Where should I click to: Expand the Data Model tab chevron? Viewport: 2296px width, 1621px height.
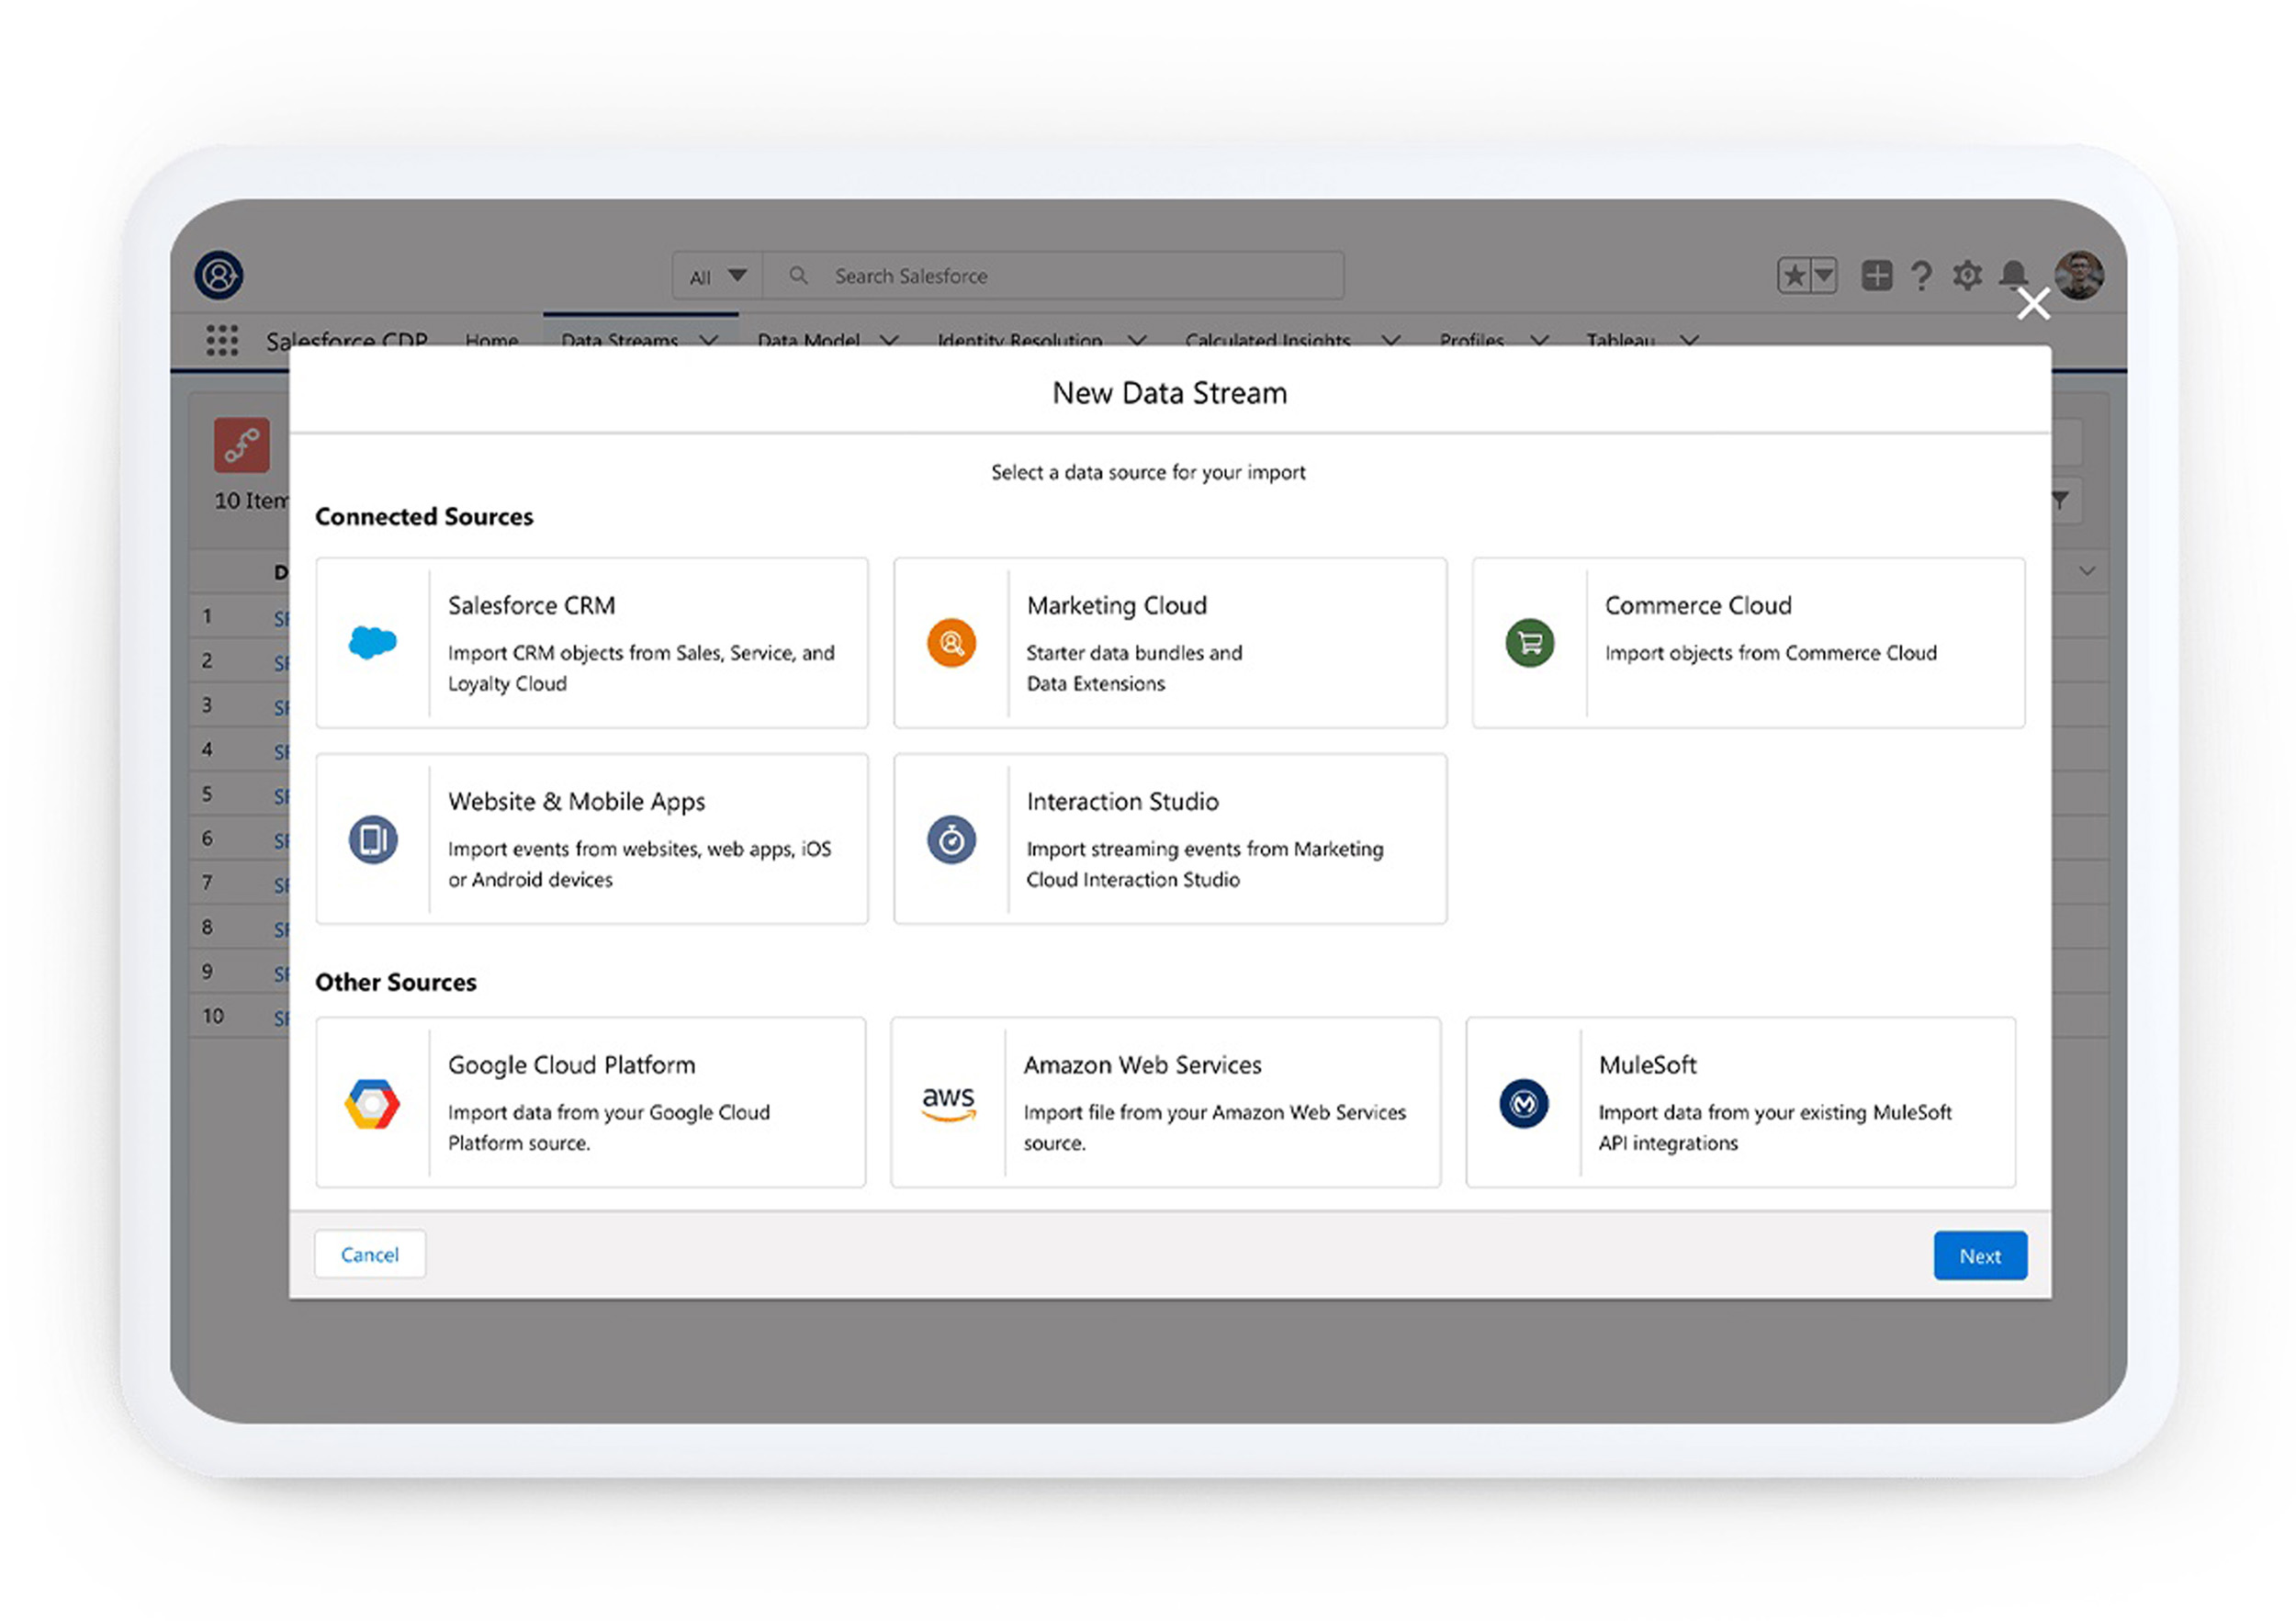click(889, 340)
